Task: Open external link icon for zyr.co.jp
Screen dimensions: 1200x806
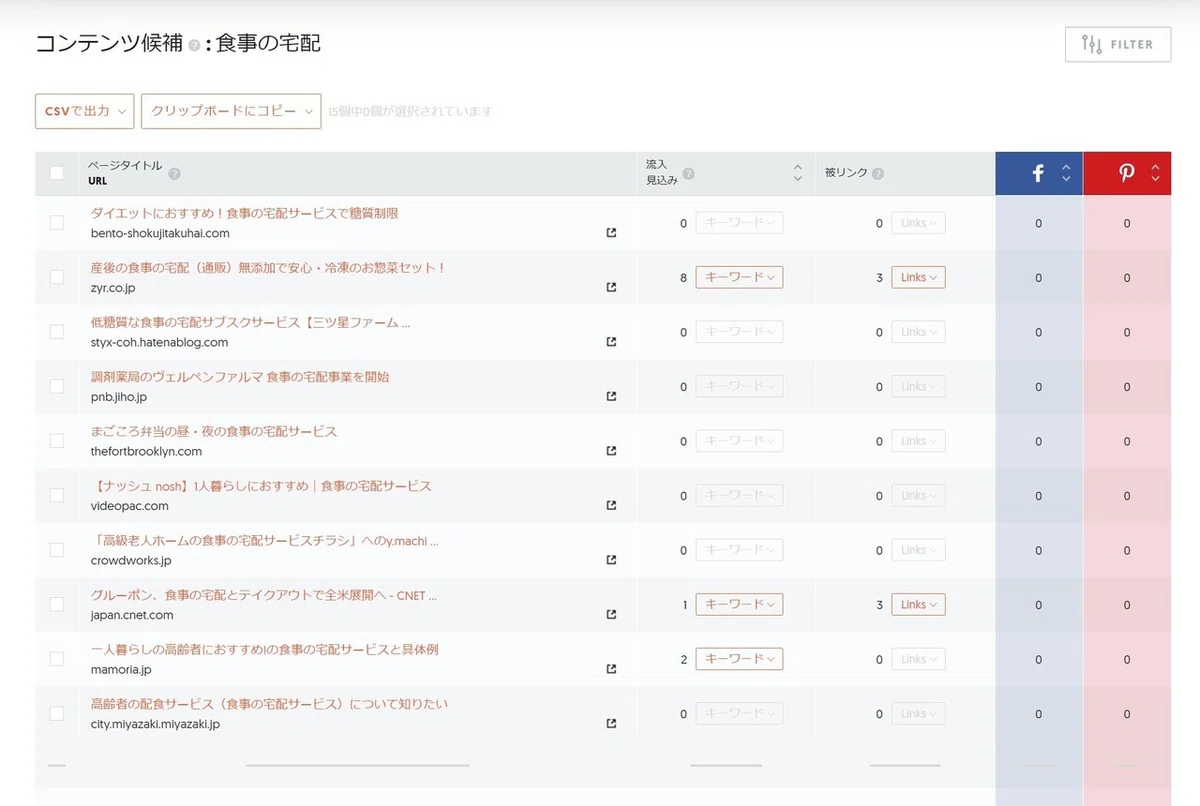Action: point(611,287)
